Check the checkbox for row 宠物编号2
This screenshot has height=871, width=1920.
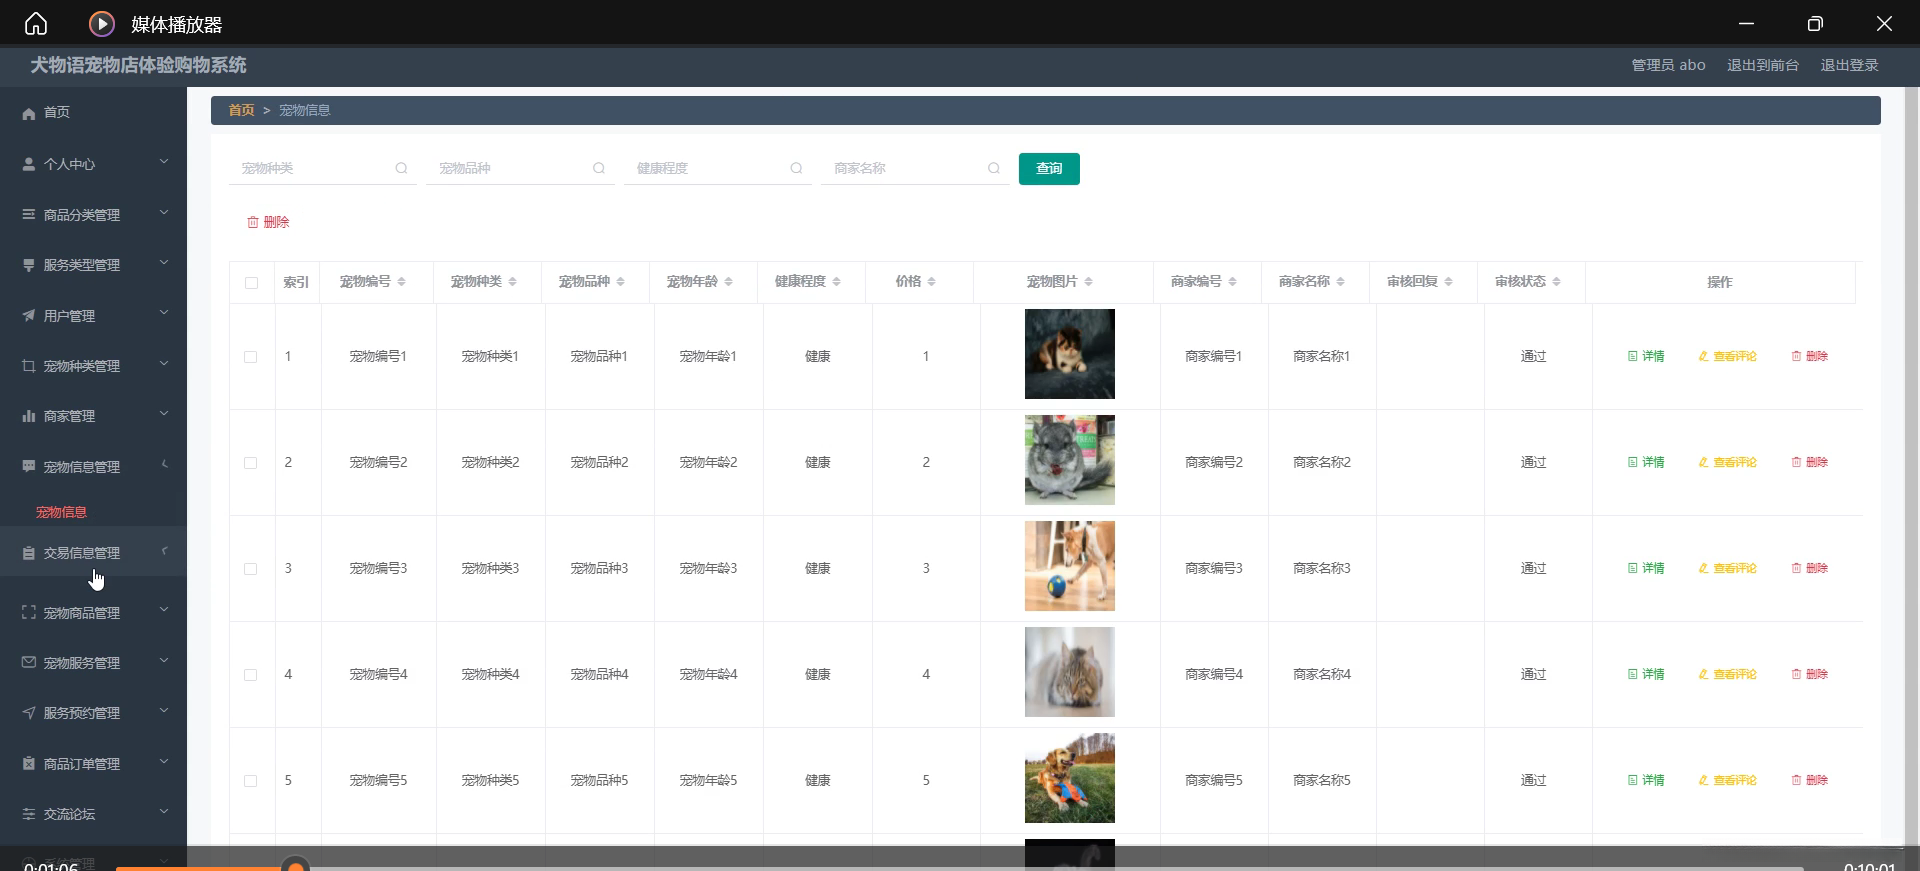[x=250, y=463]
